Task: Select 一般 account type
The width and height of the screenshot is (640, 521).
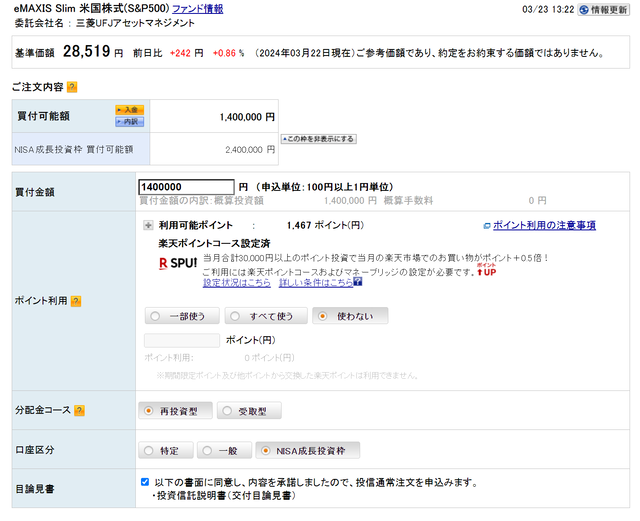Action: [x=224, y=450]
